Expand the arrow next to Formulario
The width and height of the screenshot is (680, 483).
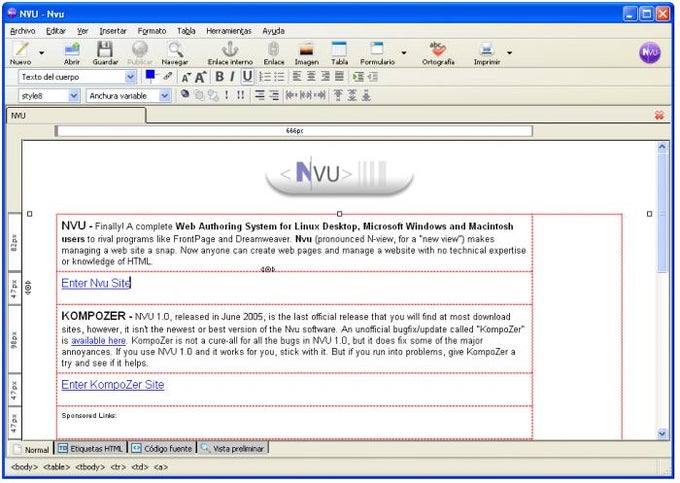404,53
